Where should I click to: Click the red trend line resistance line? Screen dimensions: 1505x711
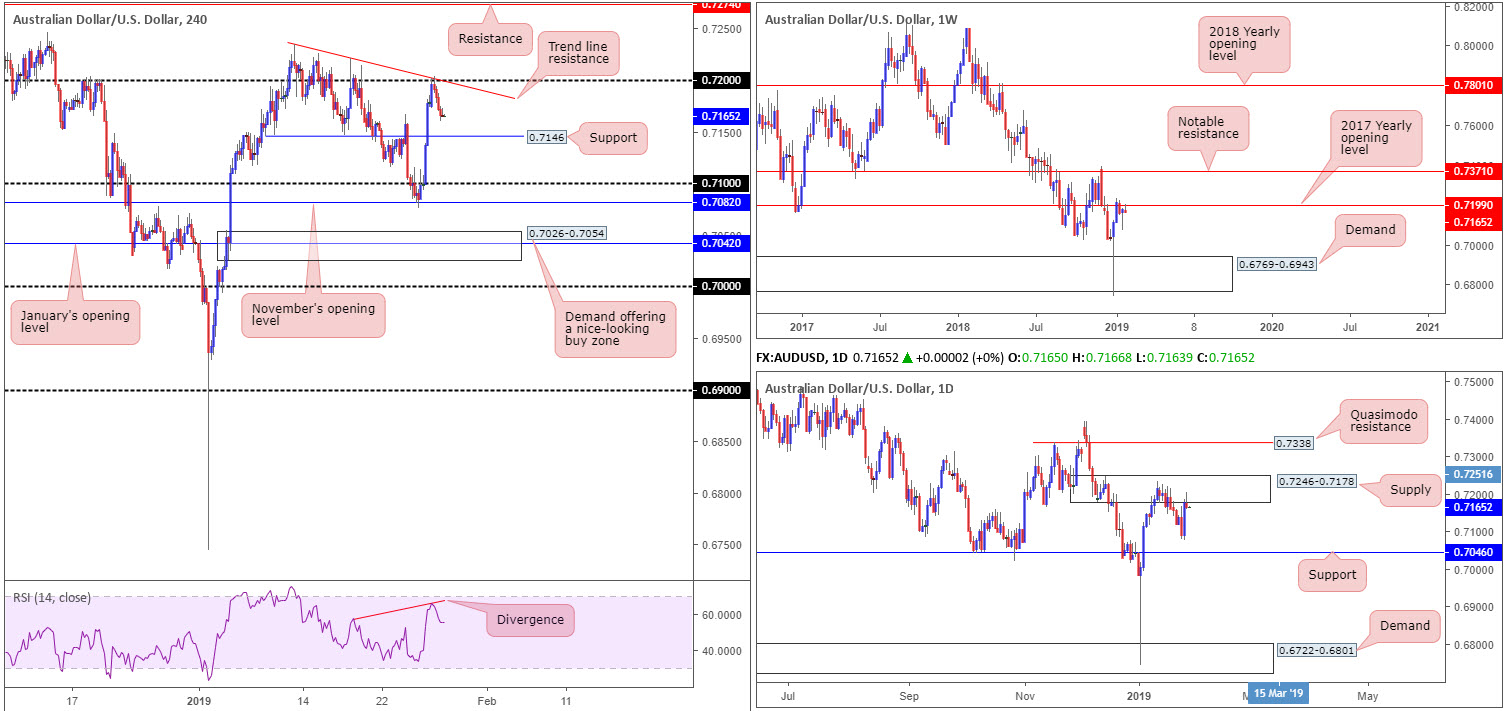click(400, 70)
